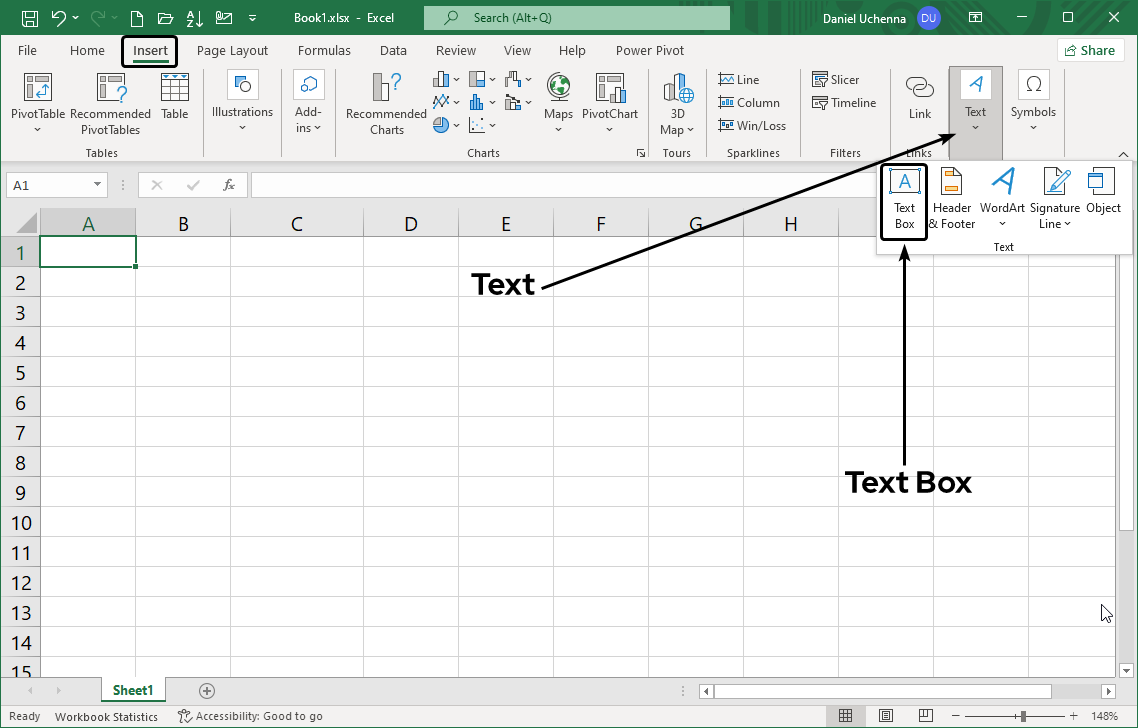Click the Share button

point(1090,49)
